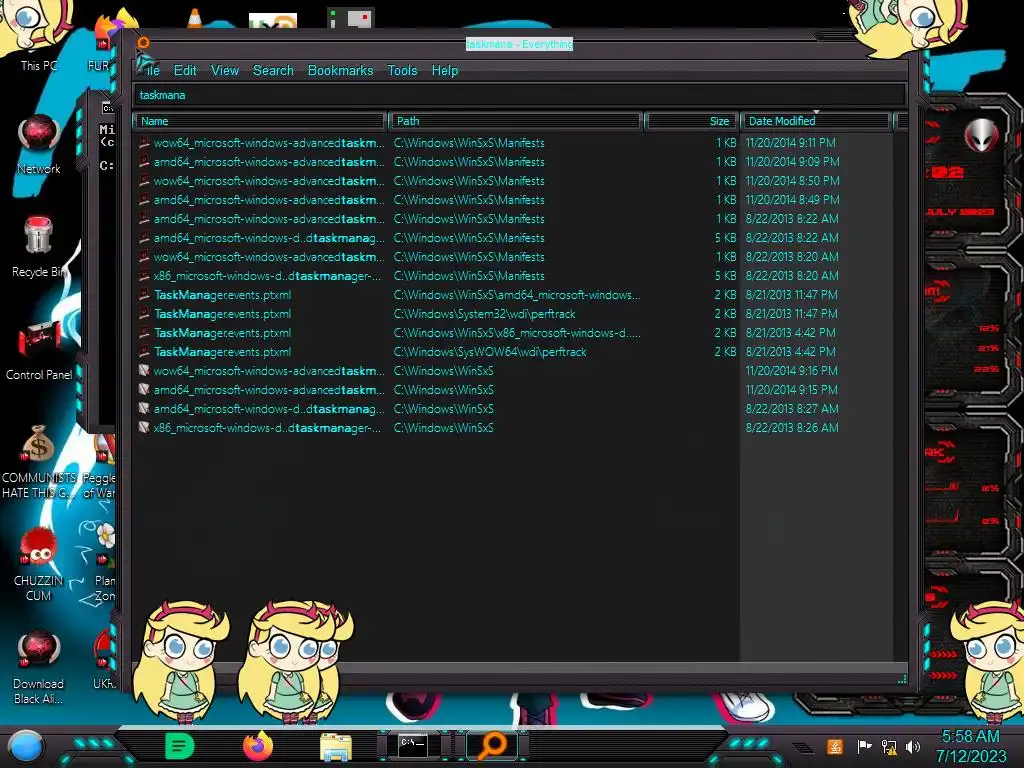Open Download Black Ali desktop icon
The width and height of the screenshot is (1024, 768).
click(x=39, y=667)
